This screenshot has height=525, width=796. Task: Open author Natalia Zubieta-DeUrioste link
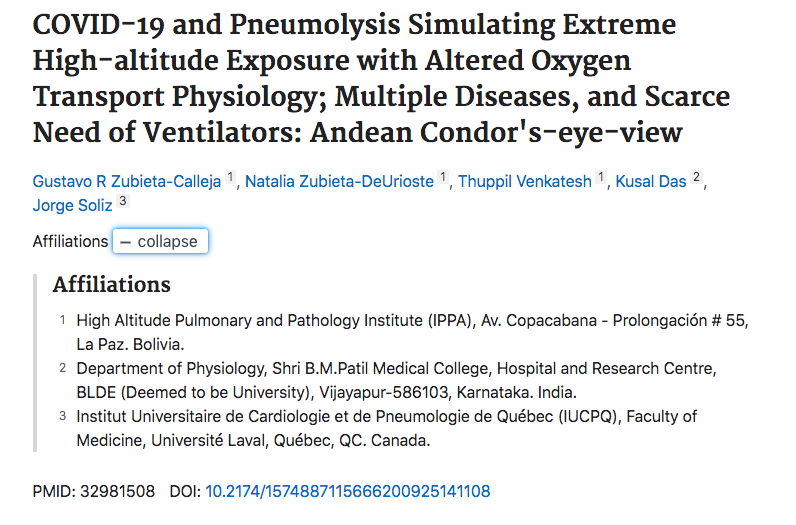340,181
